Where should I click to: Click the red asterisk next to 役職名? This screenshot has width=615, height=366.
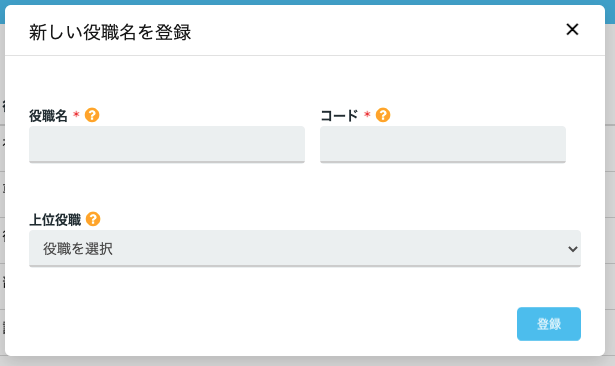pos(76,114)
